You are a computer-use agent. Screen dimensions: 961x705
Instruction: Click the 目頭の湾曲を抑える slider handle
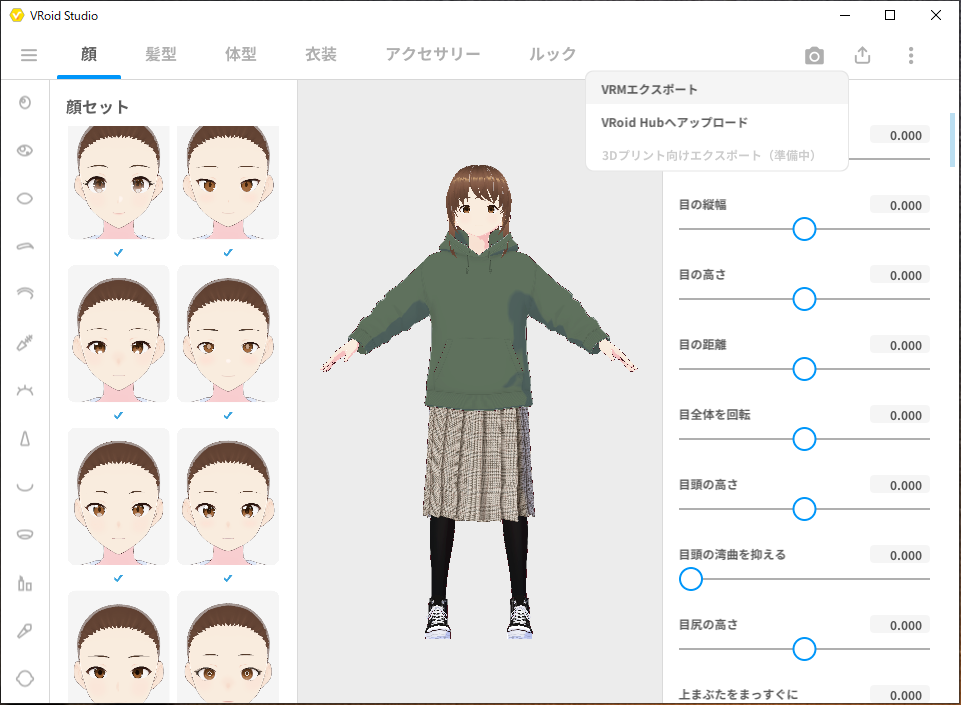tap(691, 579)
